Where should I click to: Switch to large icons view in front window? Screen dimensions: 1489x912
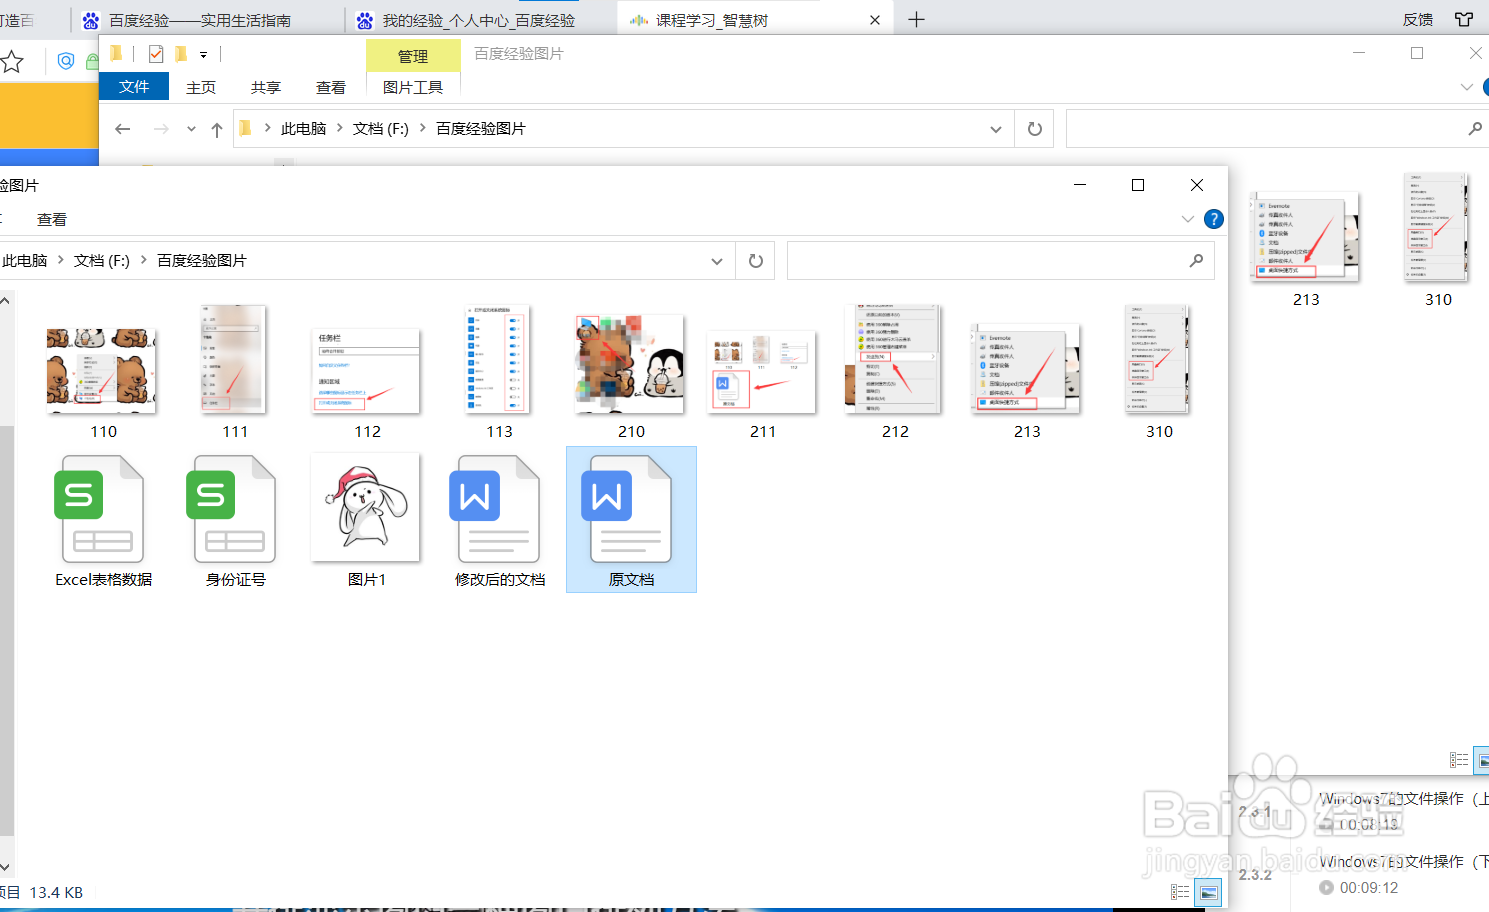pos(1209,892)
